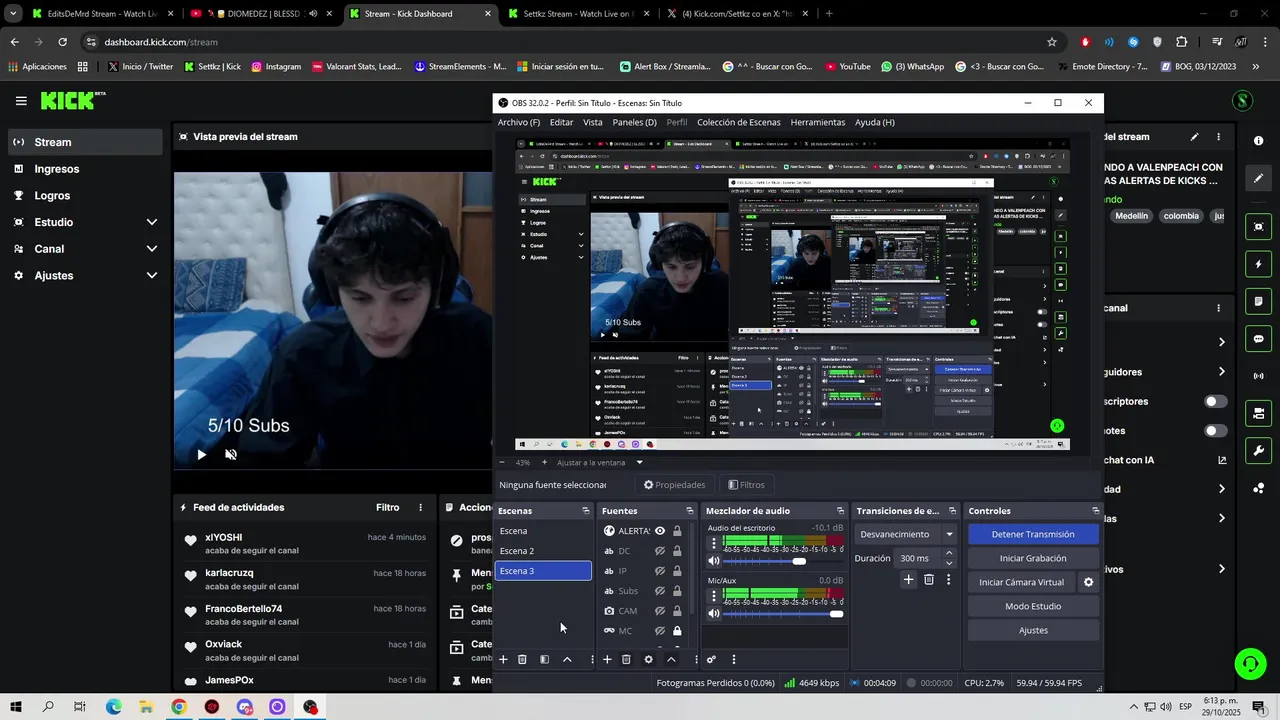Open Paneles menu in OBS
The height and width of the screenshot is (720, 1280).
(634, 122)
